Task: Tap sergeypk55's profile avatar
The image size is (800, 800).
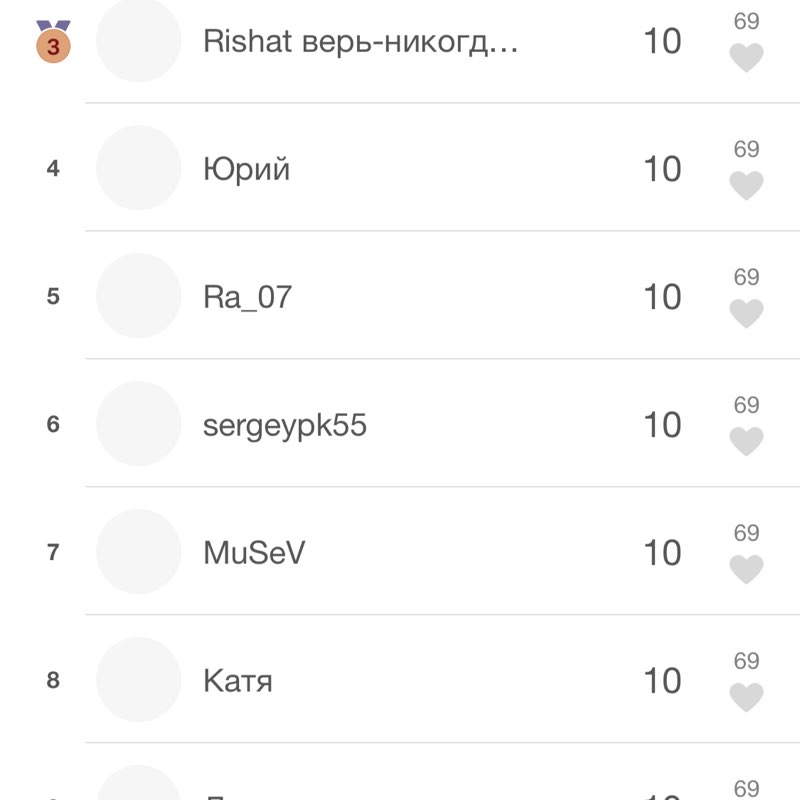Action: (x=138, y=424)
